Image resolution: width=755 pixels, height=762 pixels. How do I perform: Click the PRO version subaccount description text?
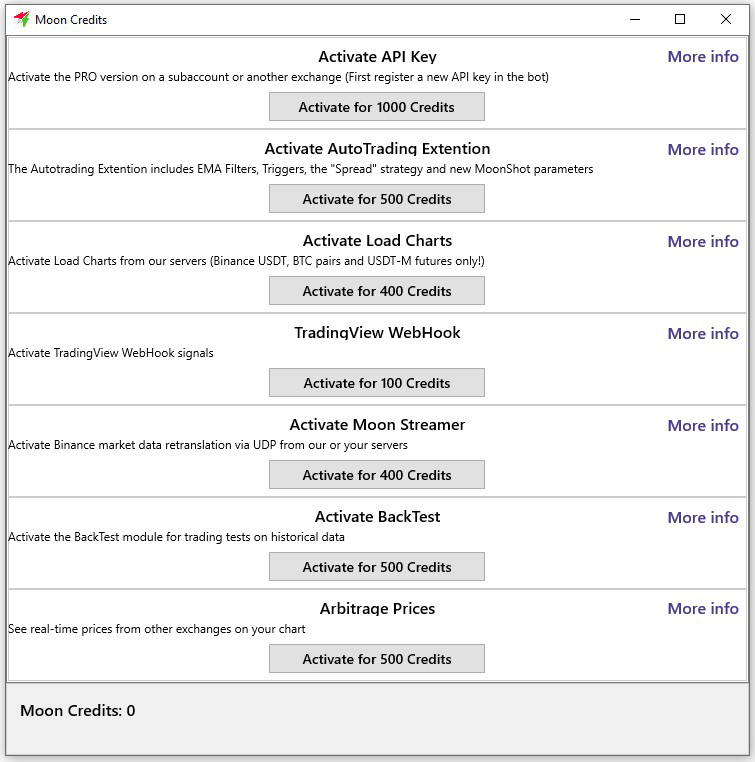[278, 77]
